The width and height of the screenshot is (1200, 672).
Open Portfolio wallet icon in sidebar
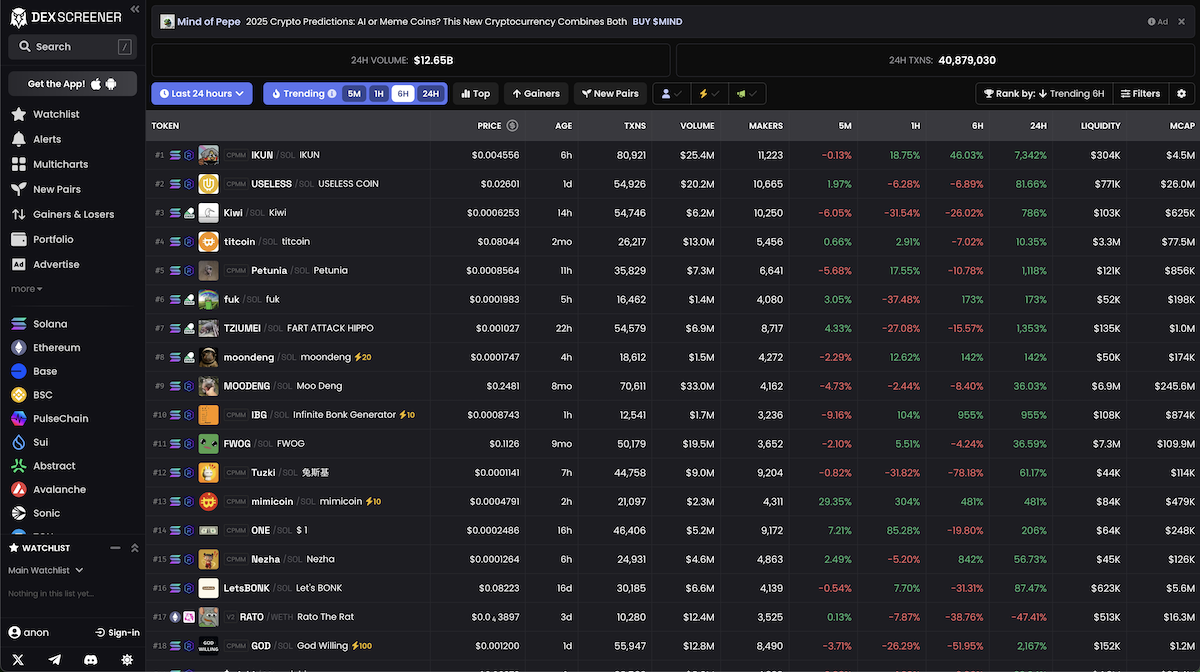18,239
